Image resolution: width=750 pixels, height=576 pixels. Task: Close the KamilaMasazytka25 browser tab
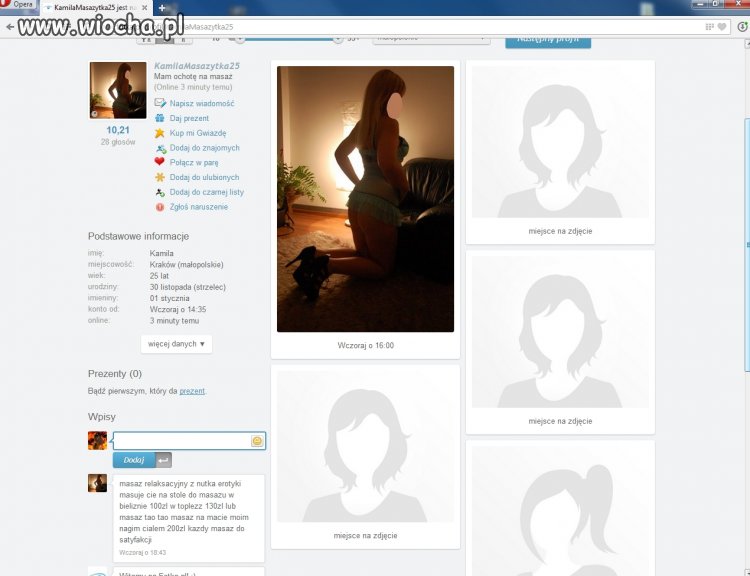tap(144, 8)
